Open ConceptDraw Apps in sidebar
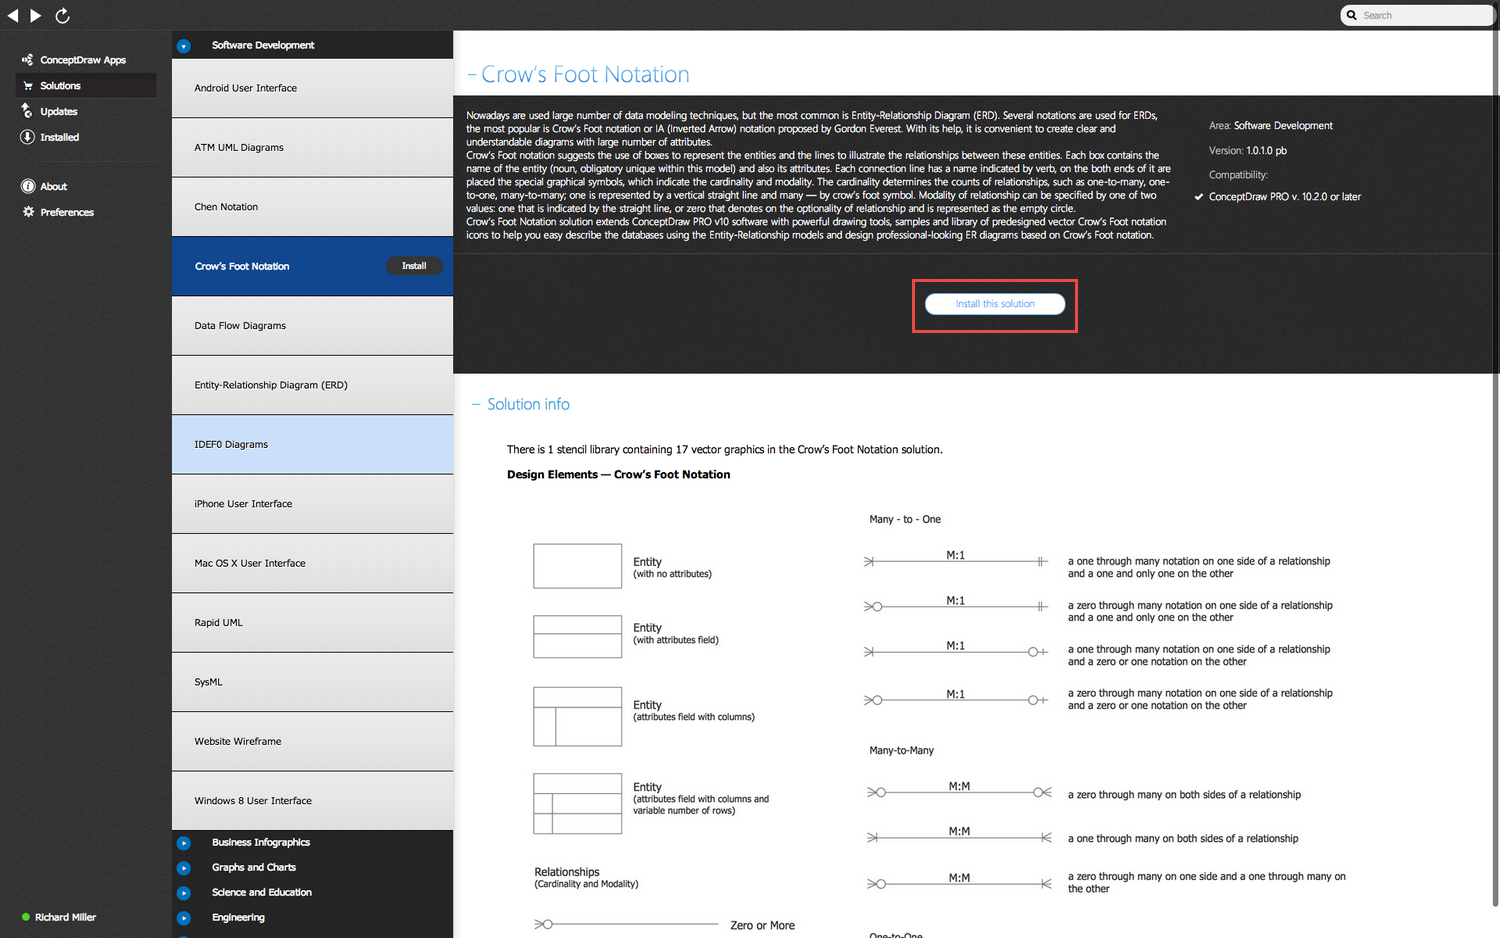 pyautogui.click(x=83, y=60)
